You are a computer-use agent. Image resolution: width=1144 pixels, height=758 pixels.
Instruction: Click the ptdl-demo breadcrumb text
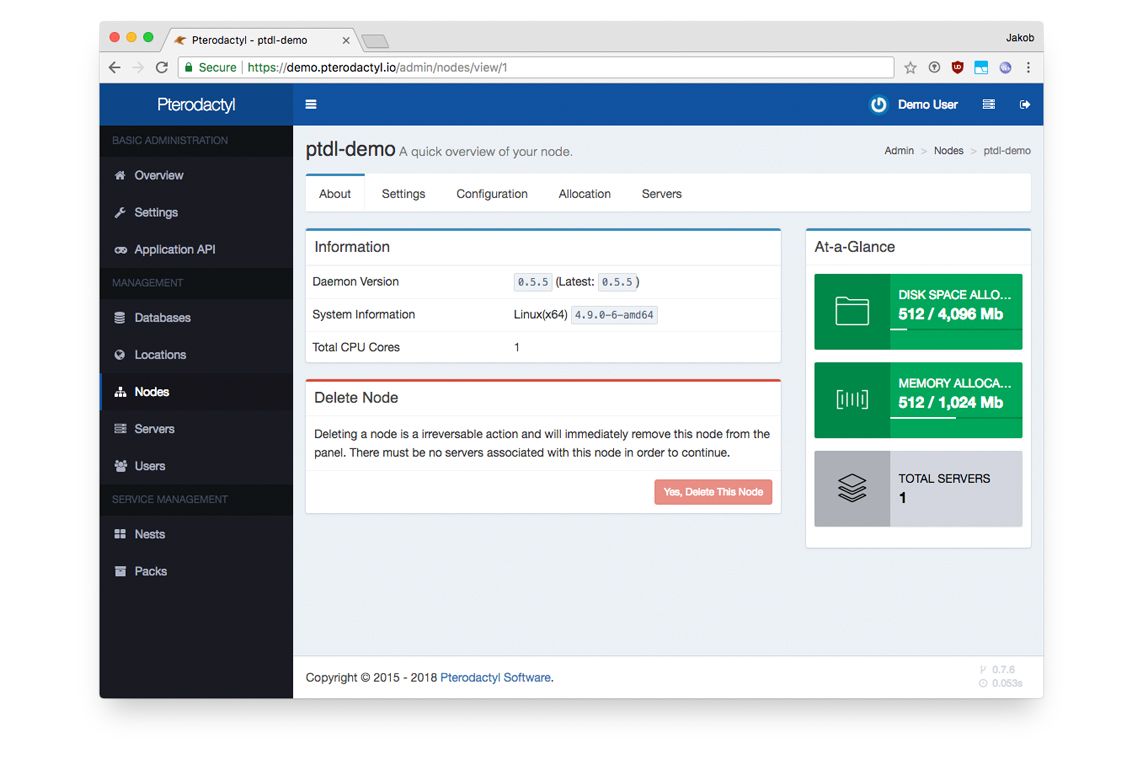click(x=1007, y=150)
